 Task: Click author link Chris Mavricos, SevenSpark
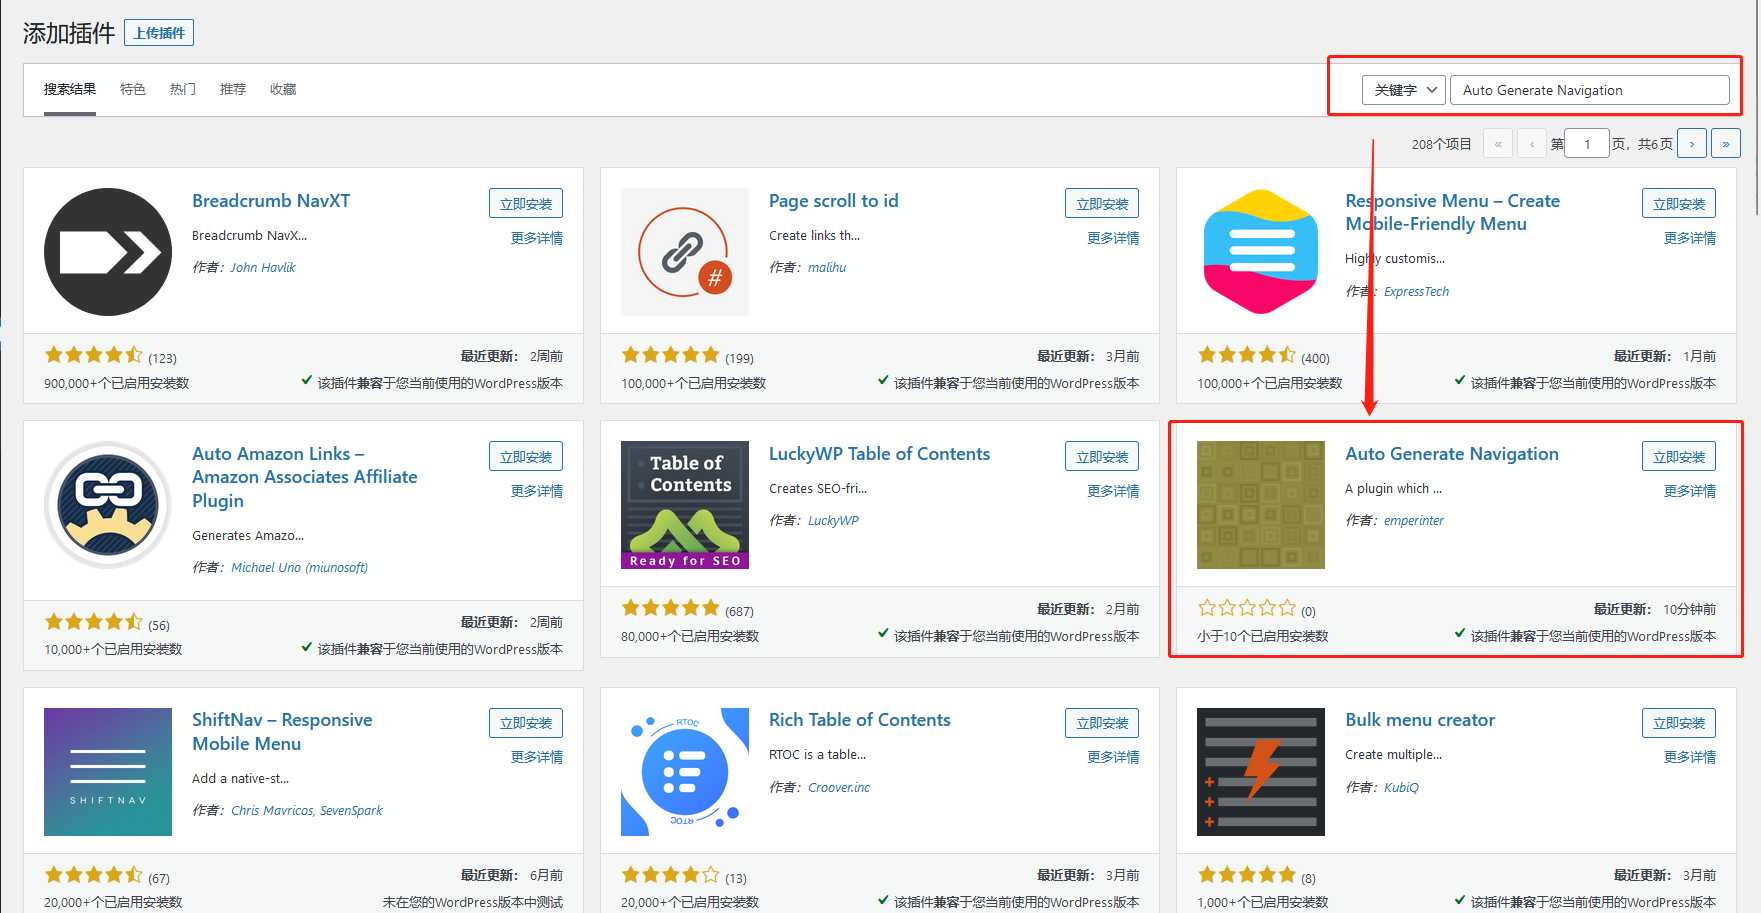coord(307,810)
